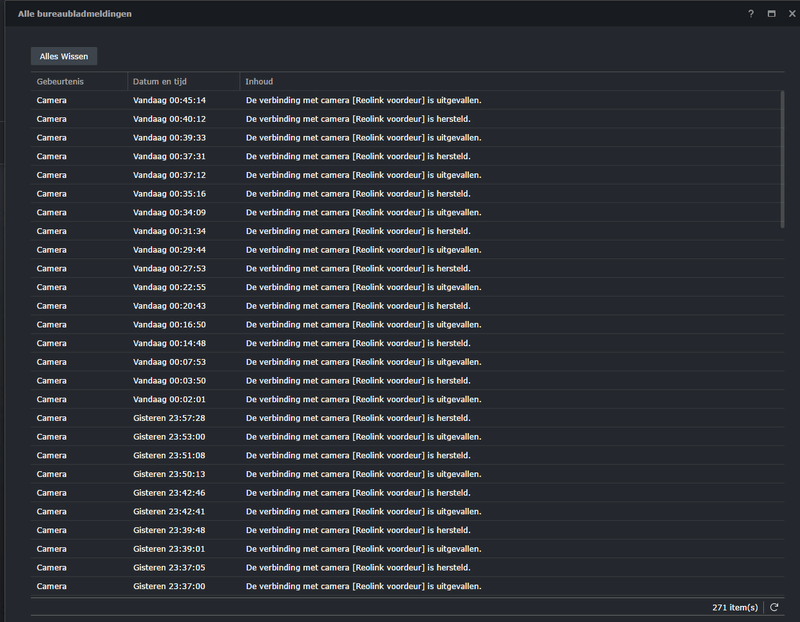Select the Gisteren 23:50:13 notification
The image size is (800, 622).
click(400, 474)
